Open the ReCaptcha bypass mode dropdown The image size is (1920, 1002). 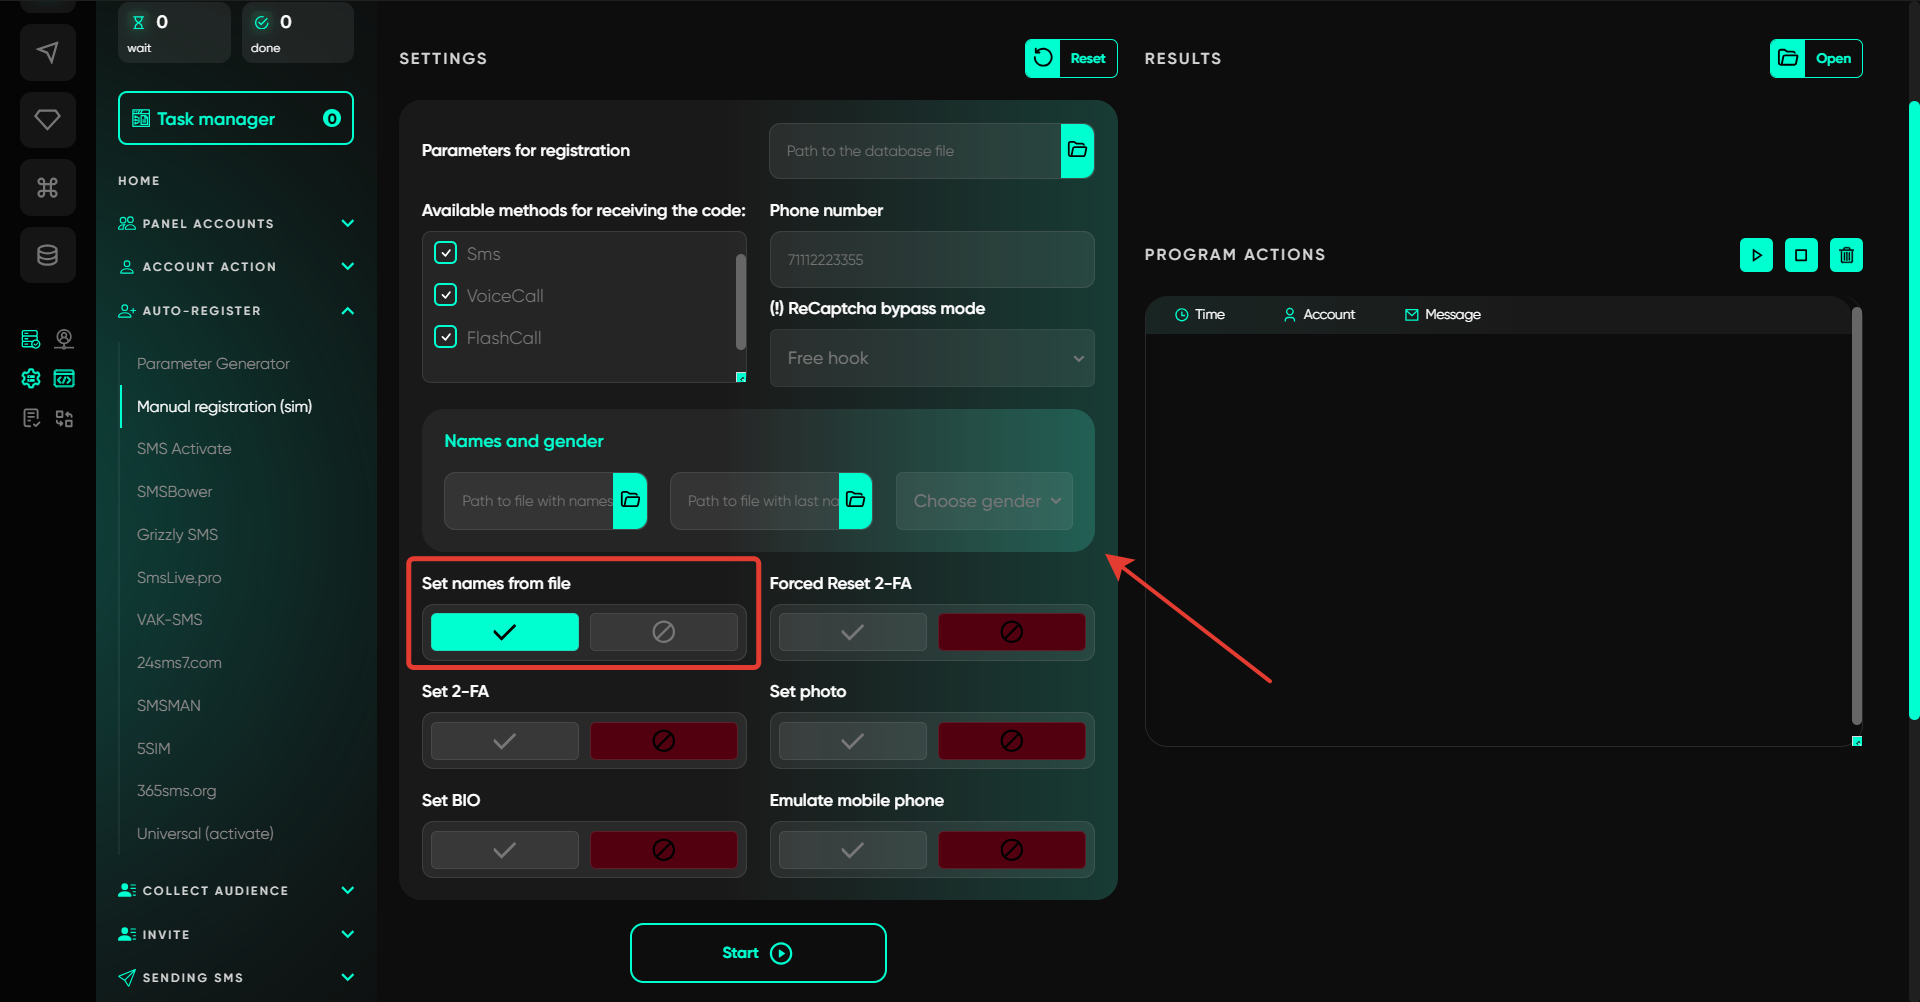pyautogui.click(x=931, y=358)
